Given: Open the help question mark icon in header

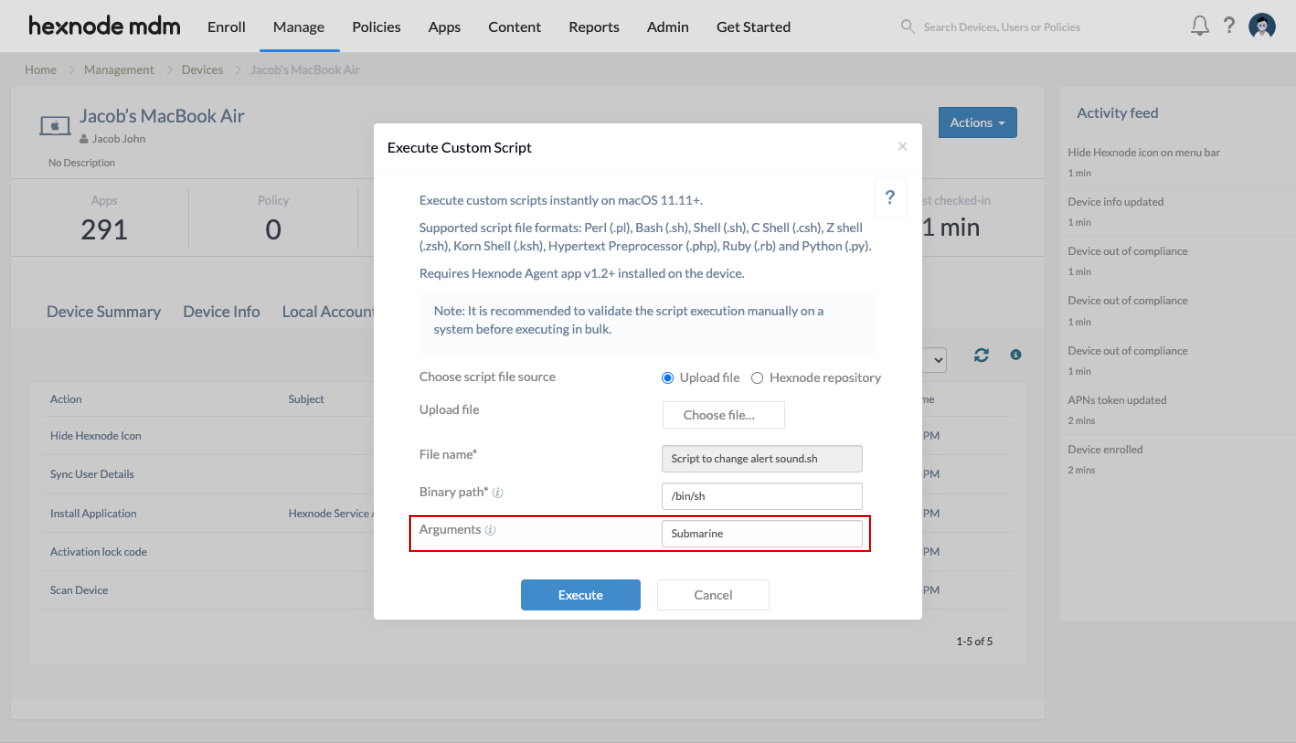Looking at the screenshot, I should click(x=1229, y=26).
